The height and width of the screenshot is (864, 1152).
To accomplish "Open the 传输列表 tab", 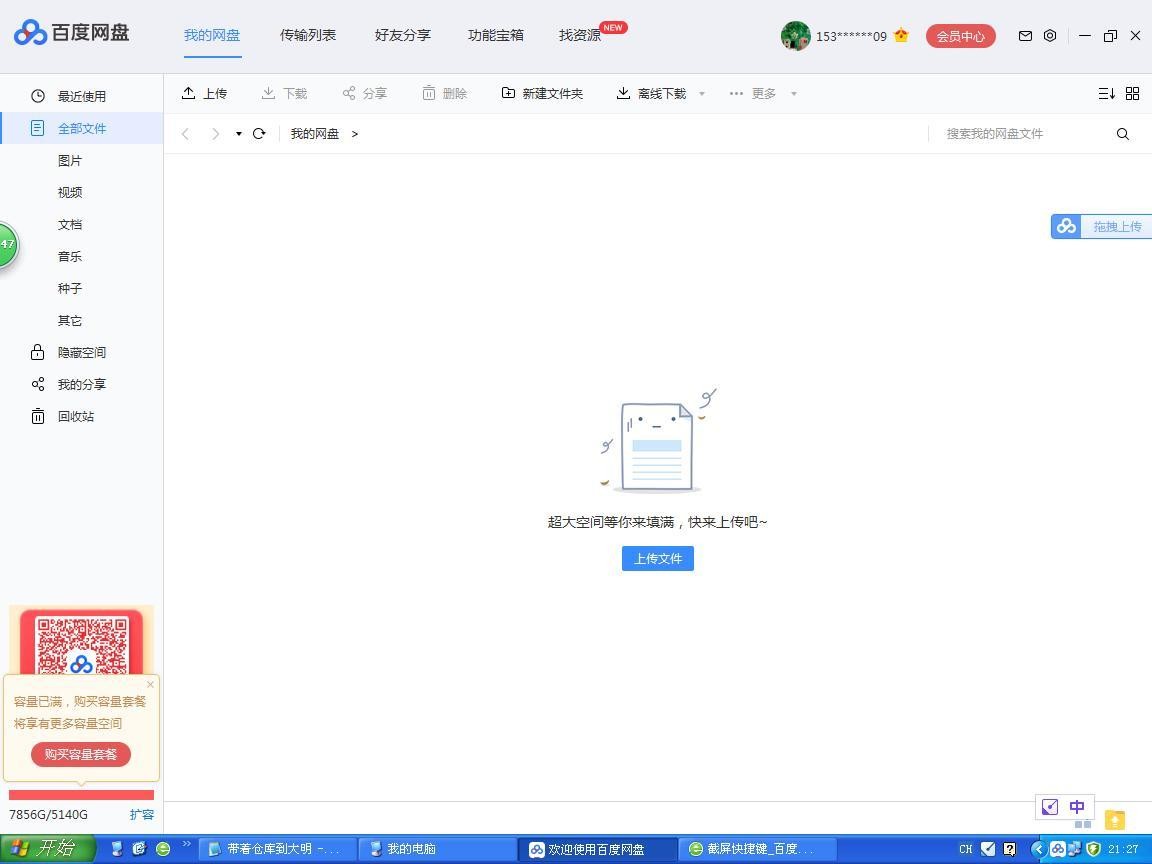I will pos(308,35).
